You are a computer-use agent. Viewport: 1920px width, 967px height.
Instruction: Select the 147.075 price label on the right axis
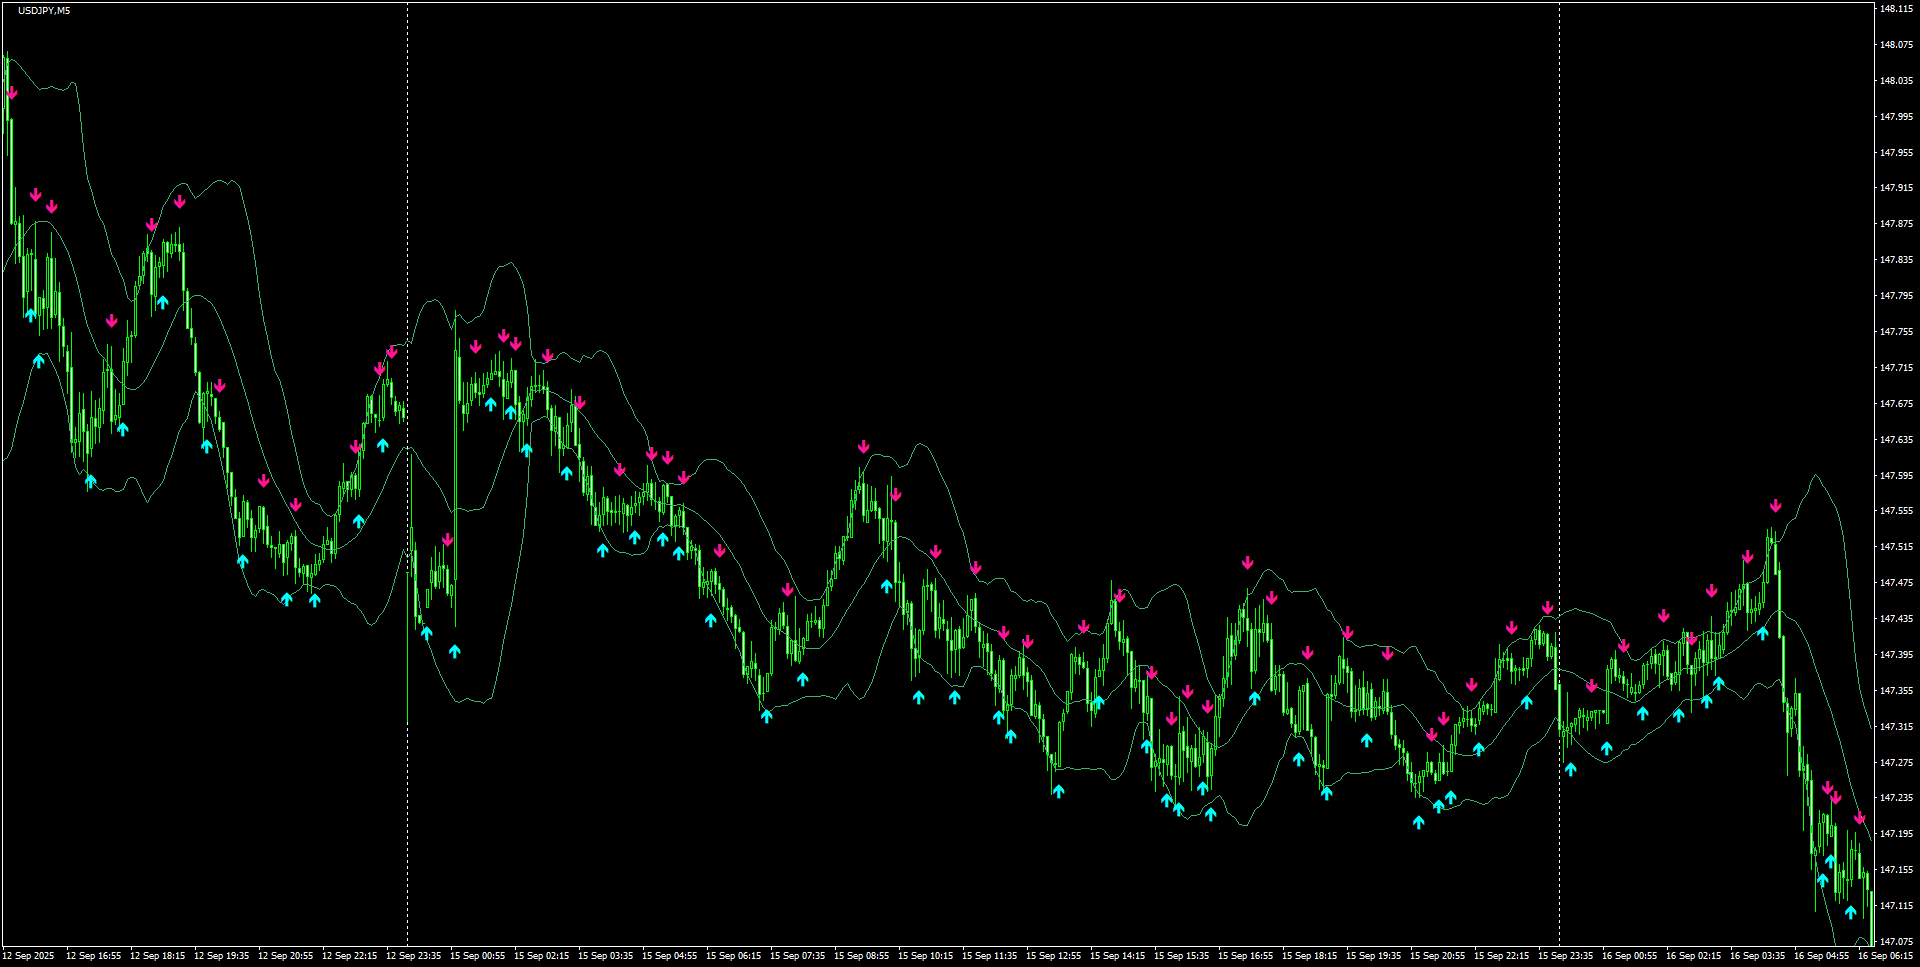tap(1897, 941)
